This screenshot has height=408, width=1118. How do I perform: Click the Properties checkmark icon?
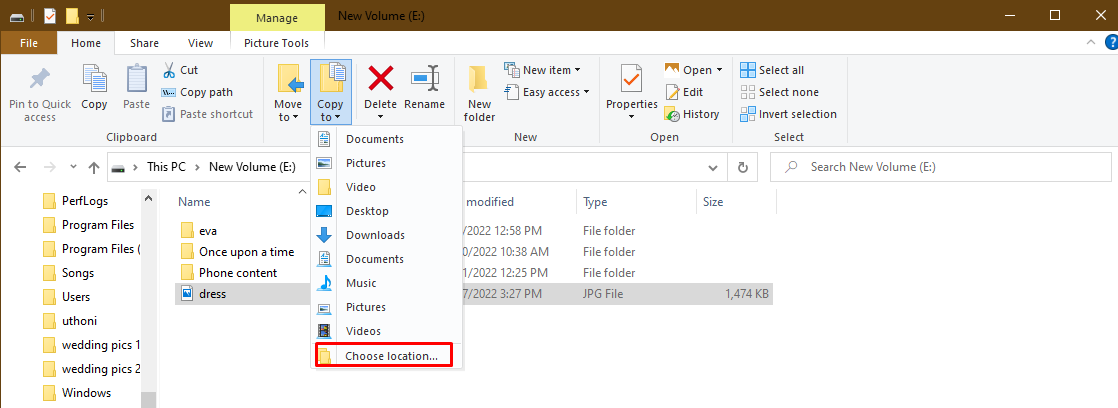click(x=631, y=79)
